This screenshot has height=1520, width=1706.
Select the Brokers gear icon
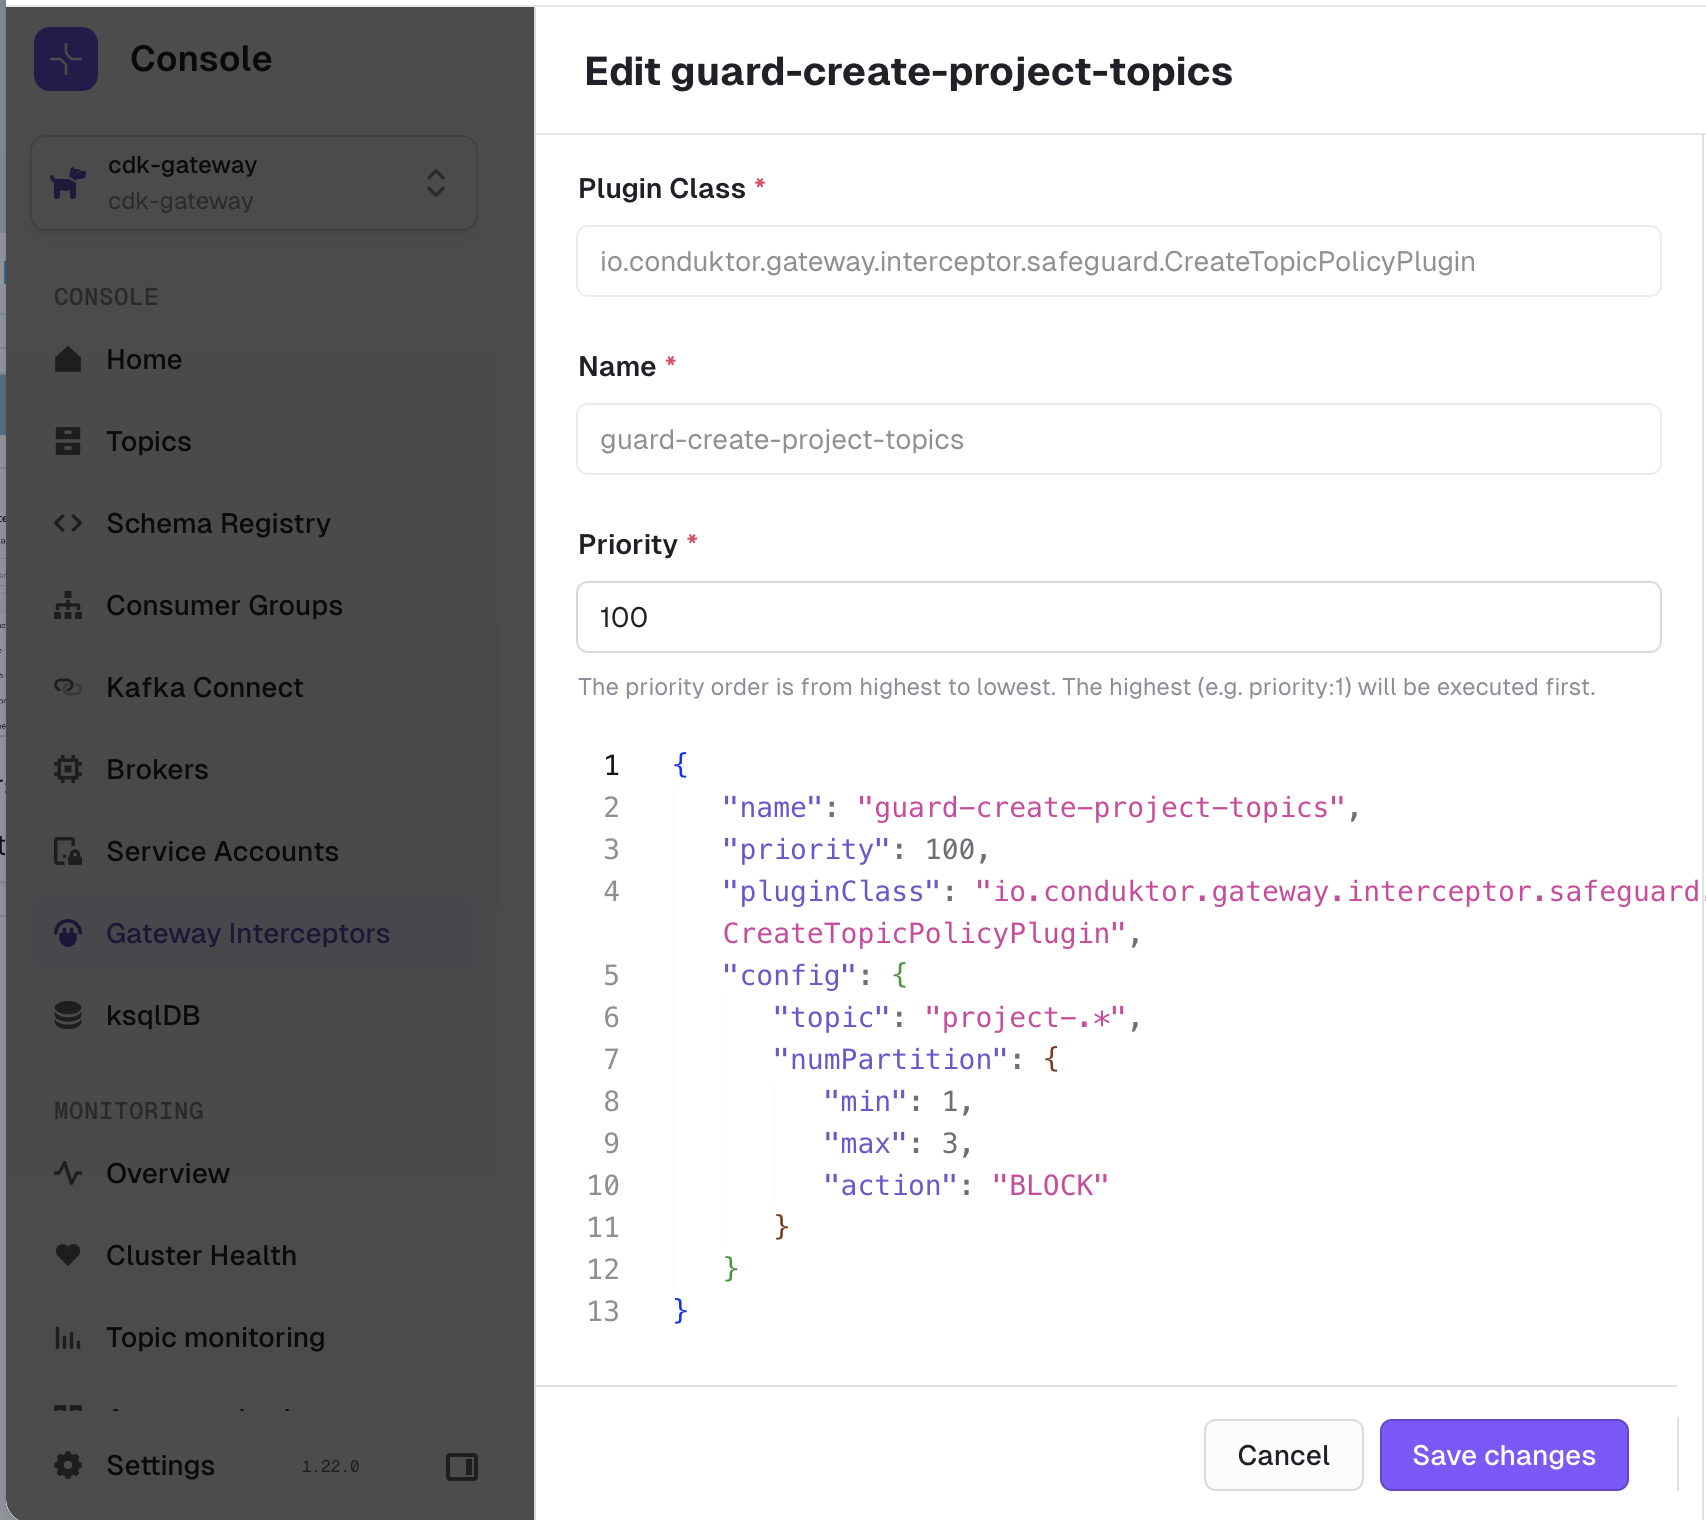coord(67,769)
